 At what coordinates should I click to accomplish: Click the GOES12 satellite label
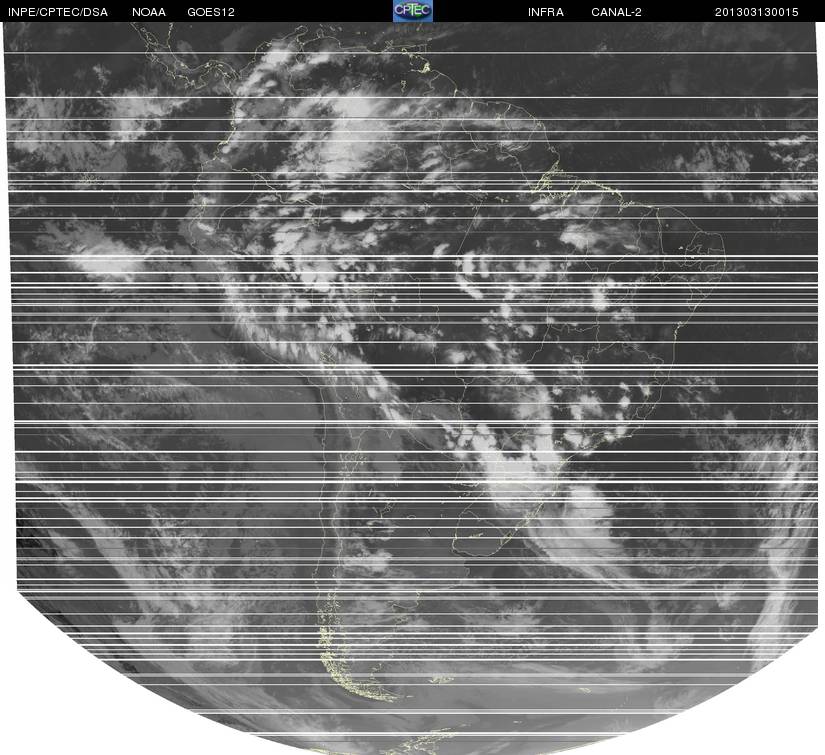(x=211, y=12)
